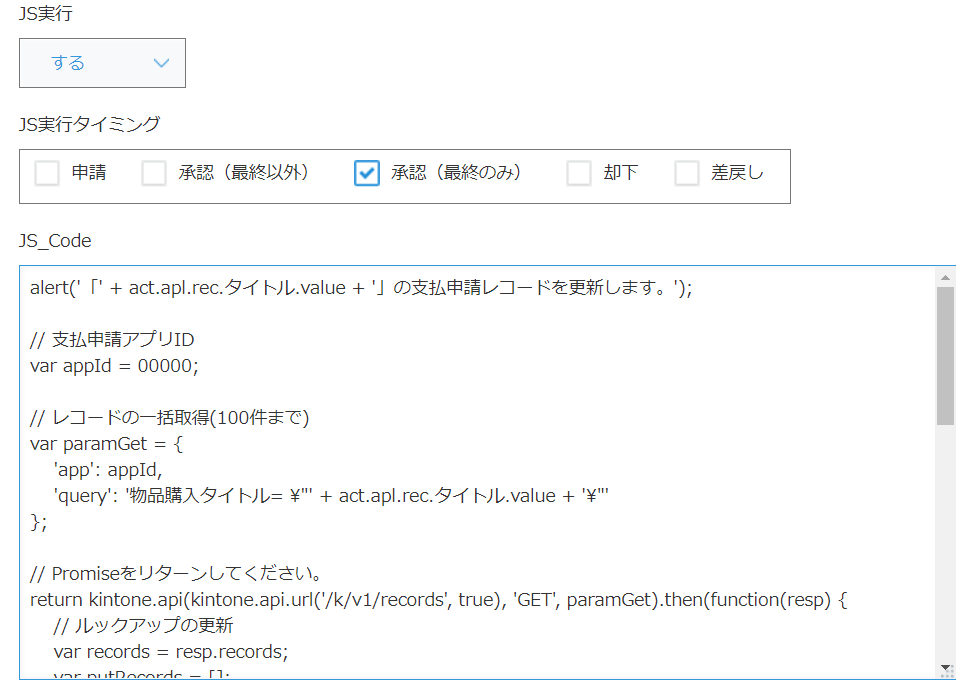
Task: Click the '// Promiseをリターンしてください。' comment
Action: pyautogui.click(x=175, y=574)
